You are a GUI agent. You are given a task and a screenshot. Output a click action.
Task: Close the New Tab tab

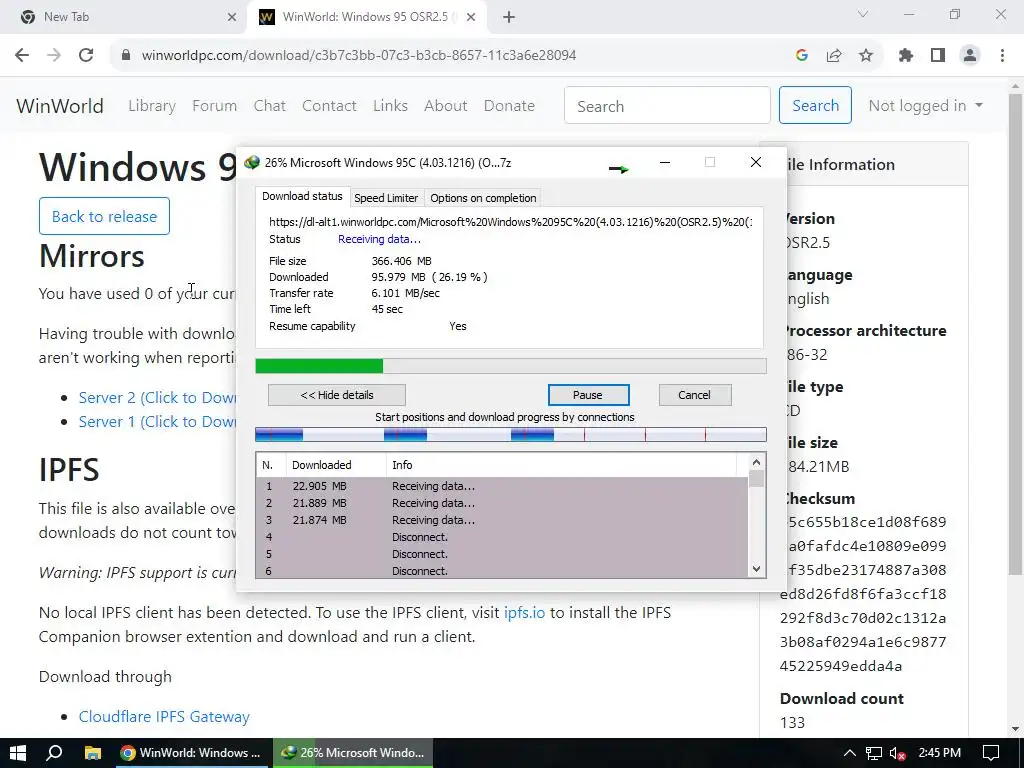click(232, 17)
